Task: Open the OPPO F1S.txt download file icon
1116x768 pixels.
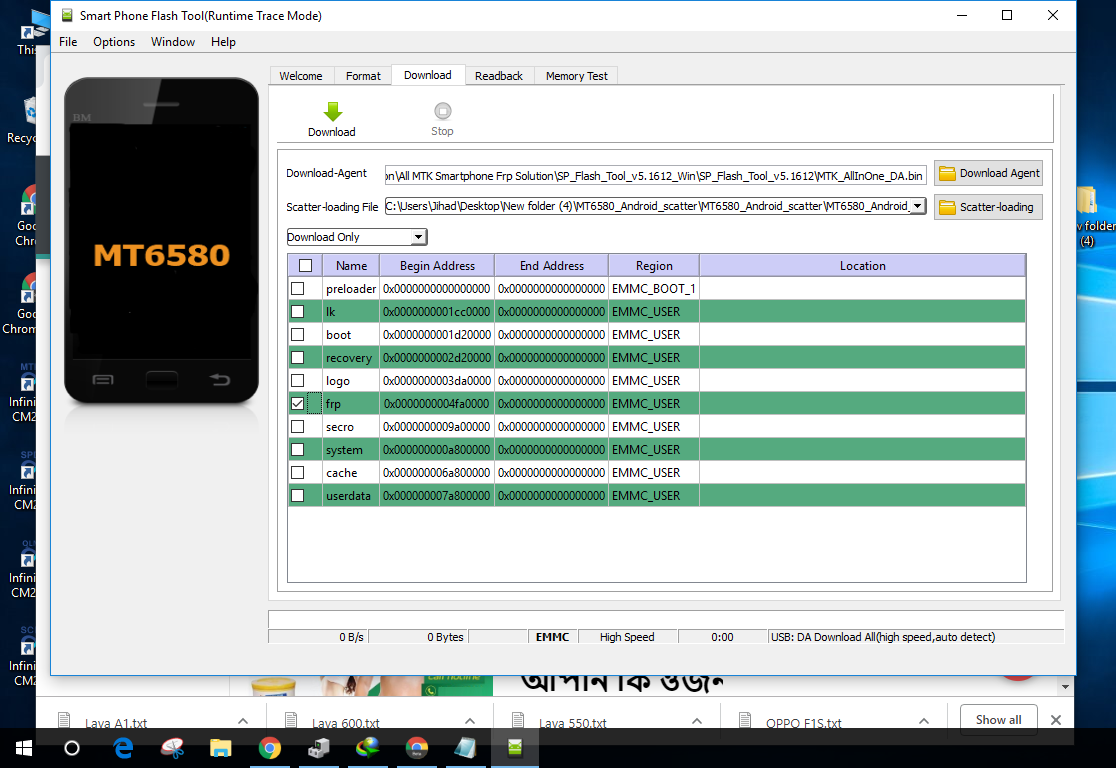Action: 745,721
